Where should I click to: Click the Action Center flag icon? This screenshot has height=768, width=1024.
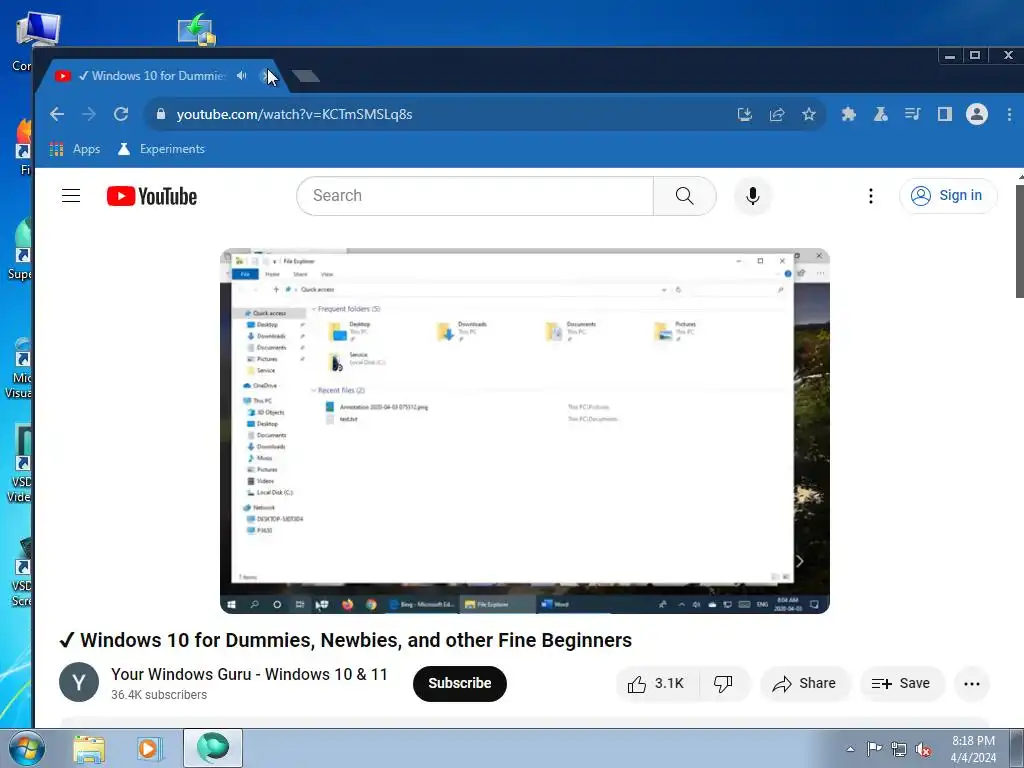point(874,749)
